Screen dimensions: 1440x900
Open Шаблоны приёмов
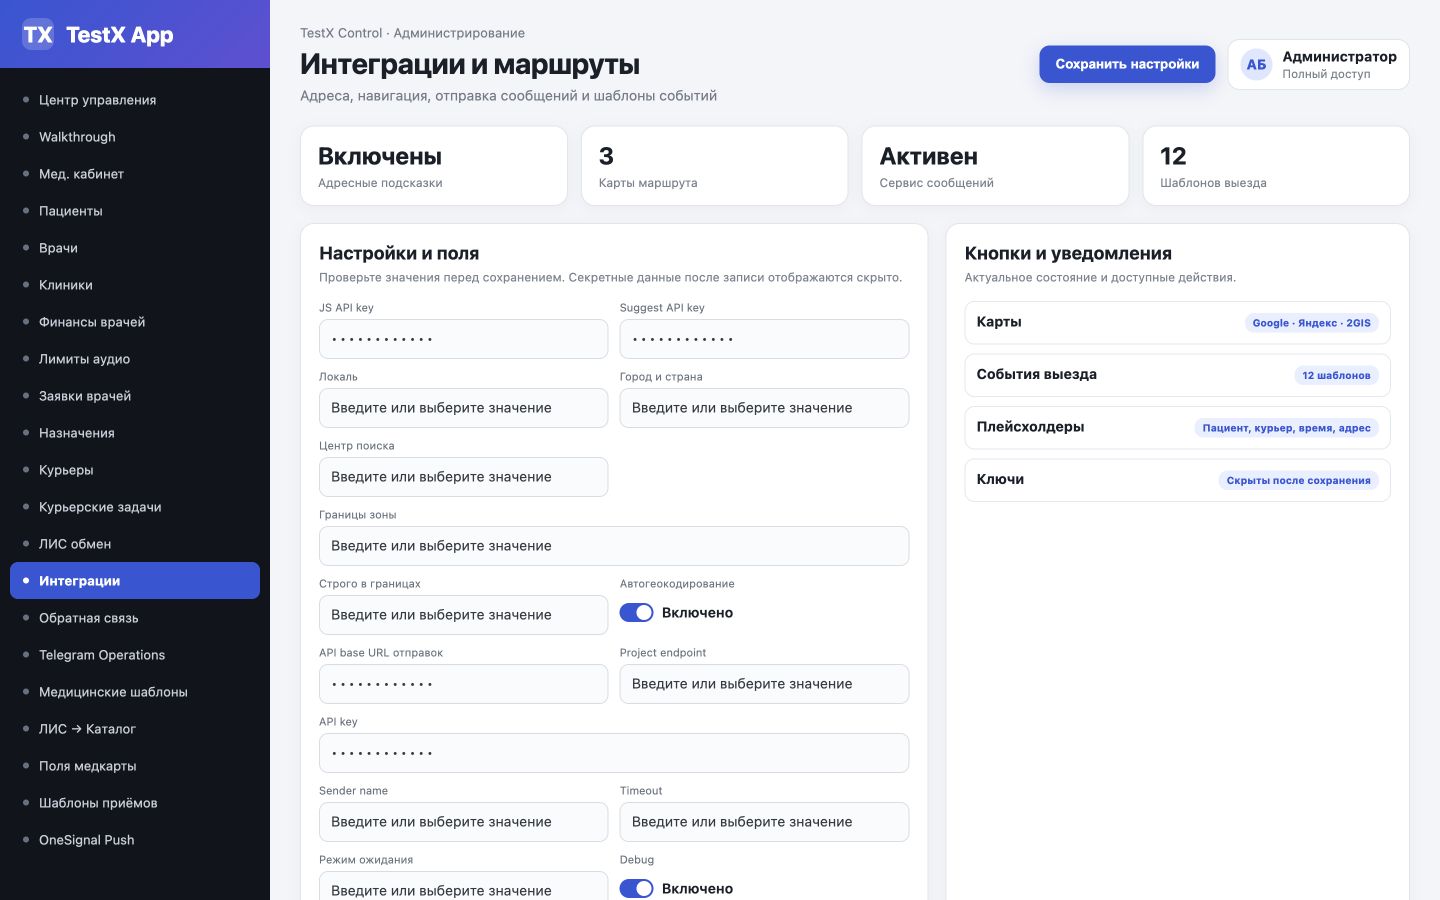click(135, 803)
